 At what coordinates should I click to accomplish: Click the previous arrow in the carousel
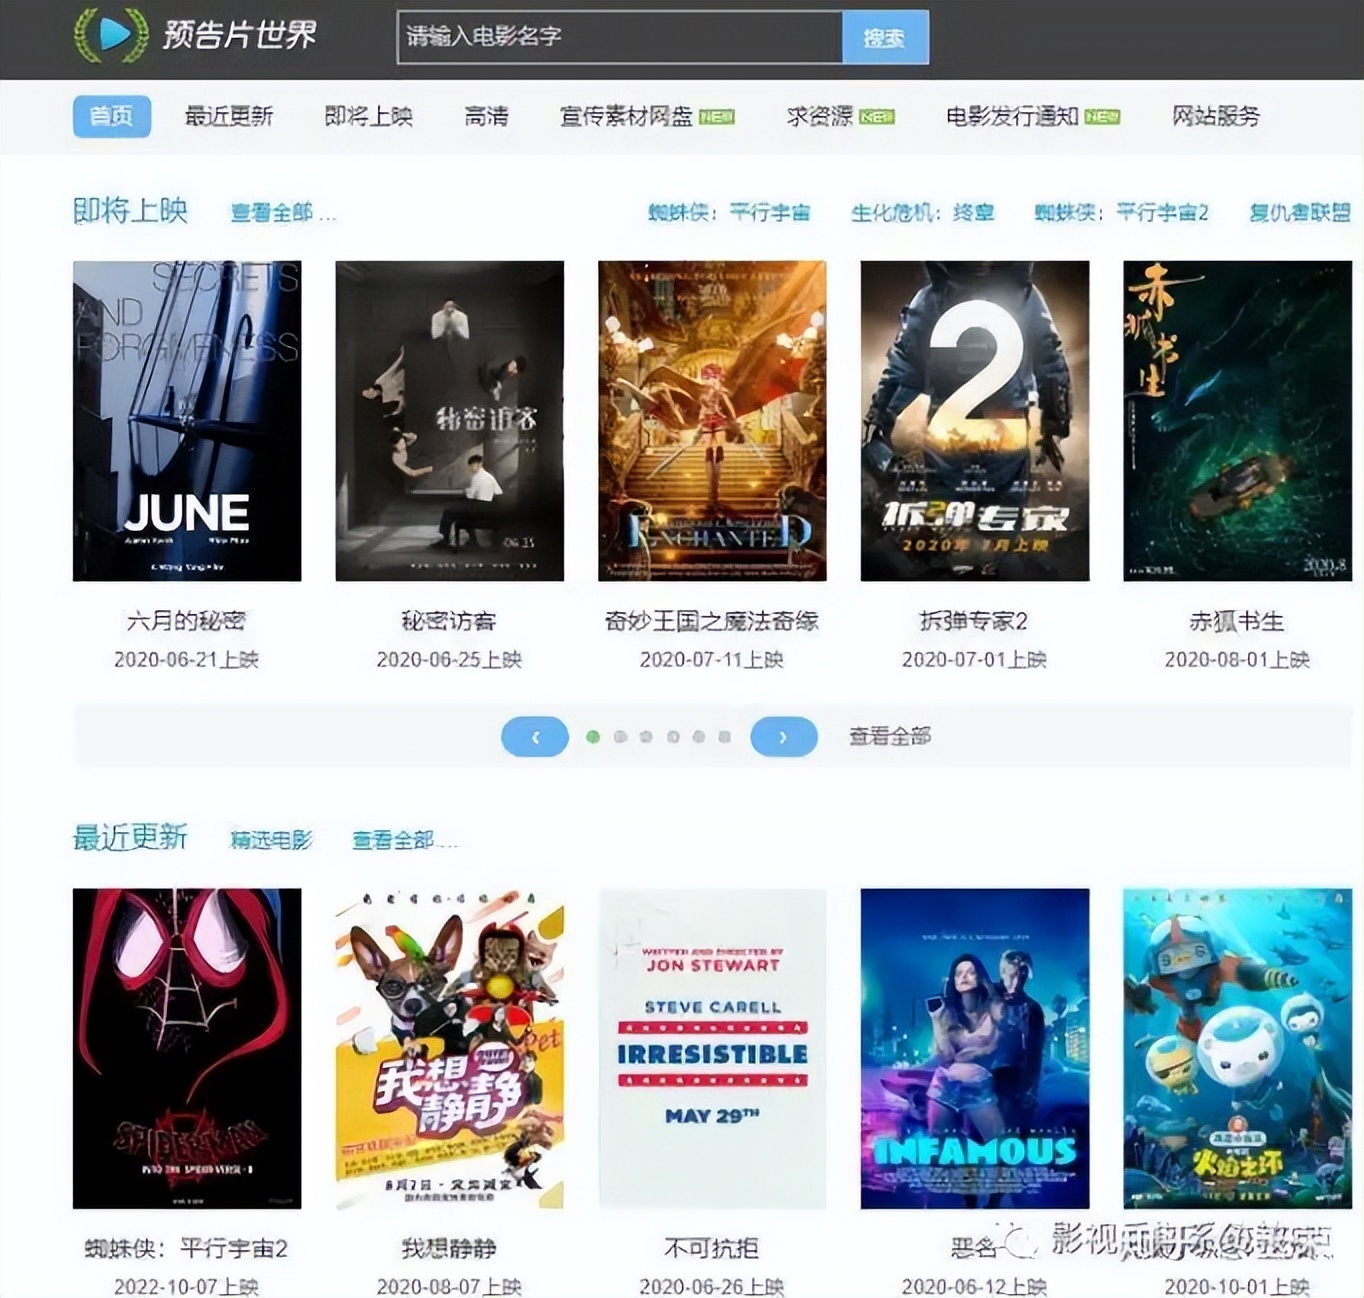[534, 737]
